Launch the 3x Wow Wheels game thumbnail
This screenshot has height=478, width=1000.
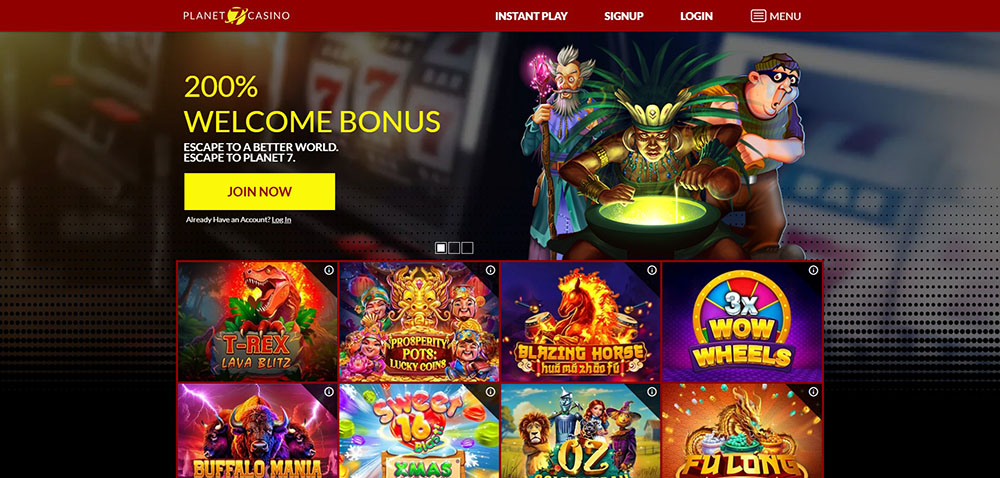(742, 322)
